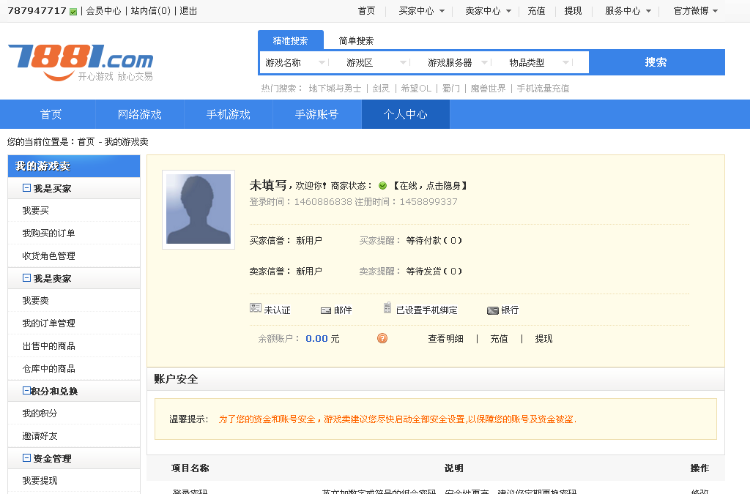Screen dimensions: 750x494
Task: Click the orange question mark help icon
Action: click(x=382, y=339)
